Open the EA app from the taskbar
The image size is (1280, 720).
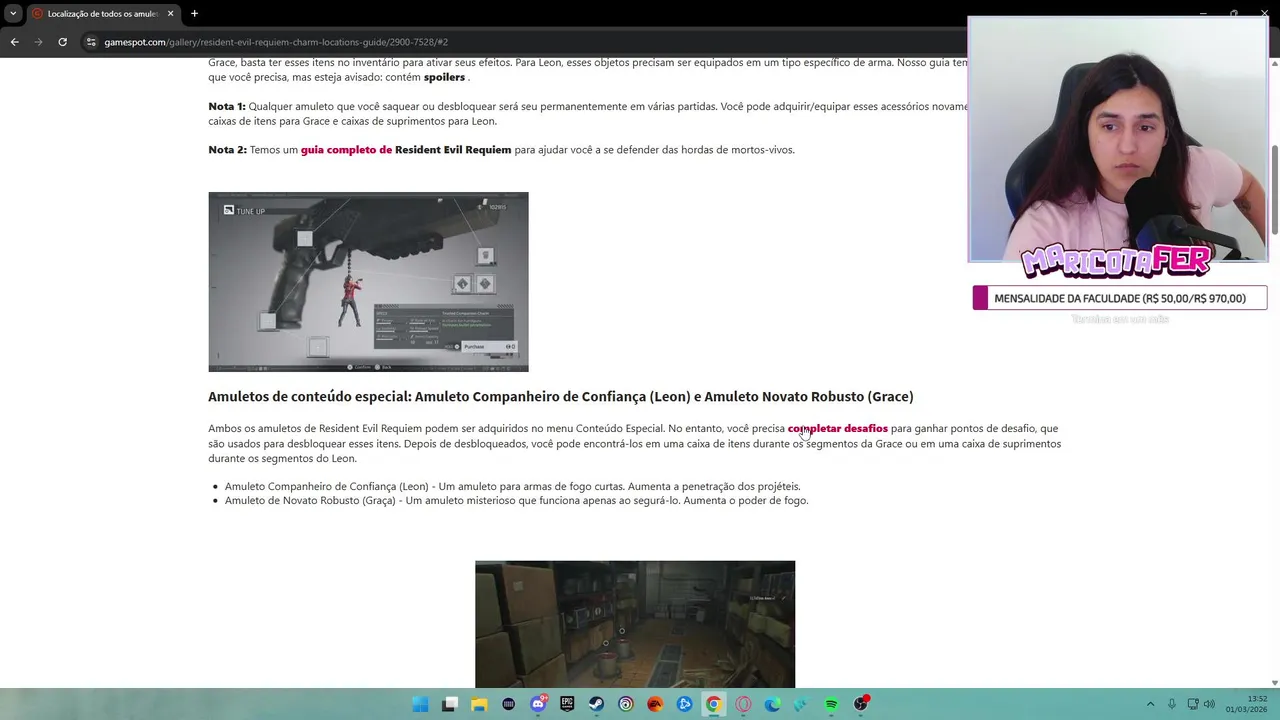655,704
